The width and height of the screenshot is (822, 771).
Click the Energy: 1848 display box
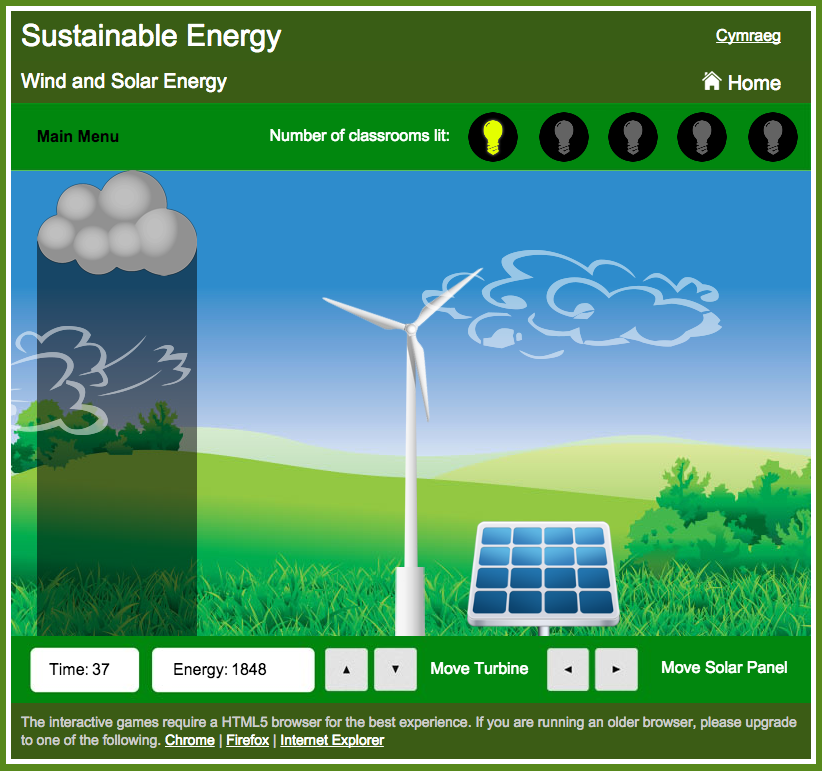coord(233,670)
